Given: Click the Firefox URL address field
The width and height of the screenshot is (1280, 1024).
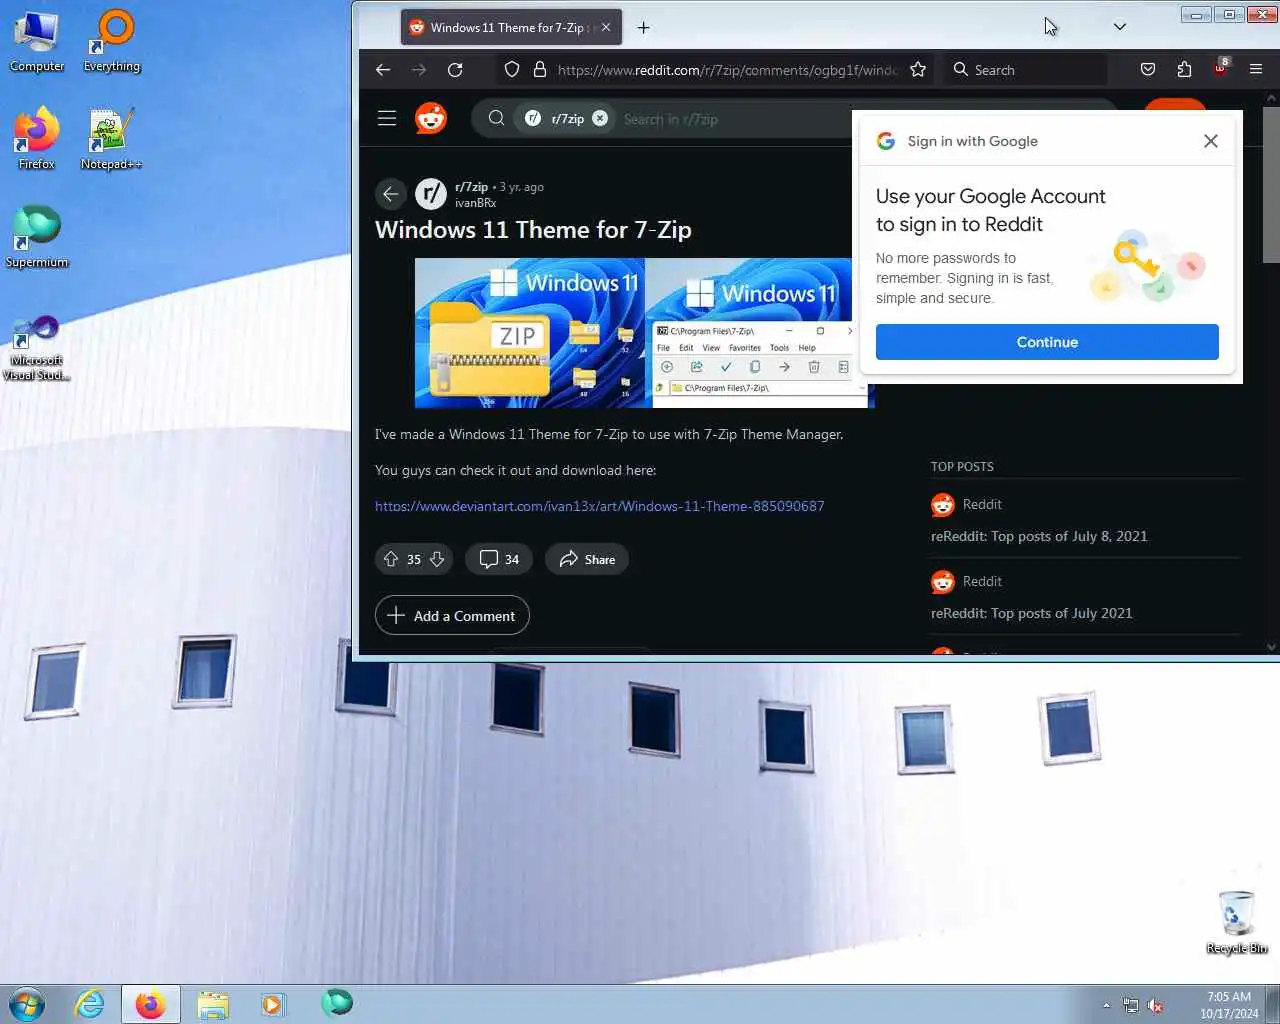Looking at the screenshot, I should pyautogui.click(x=726, y=70).
